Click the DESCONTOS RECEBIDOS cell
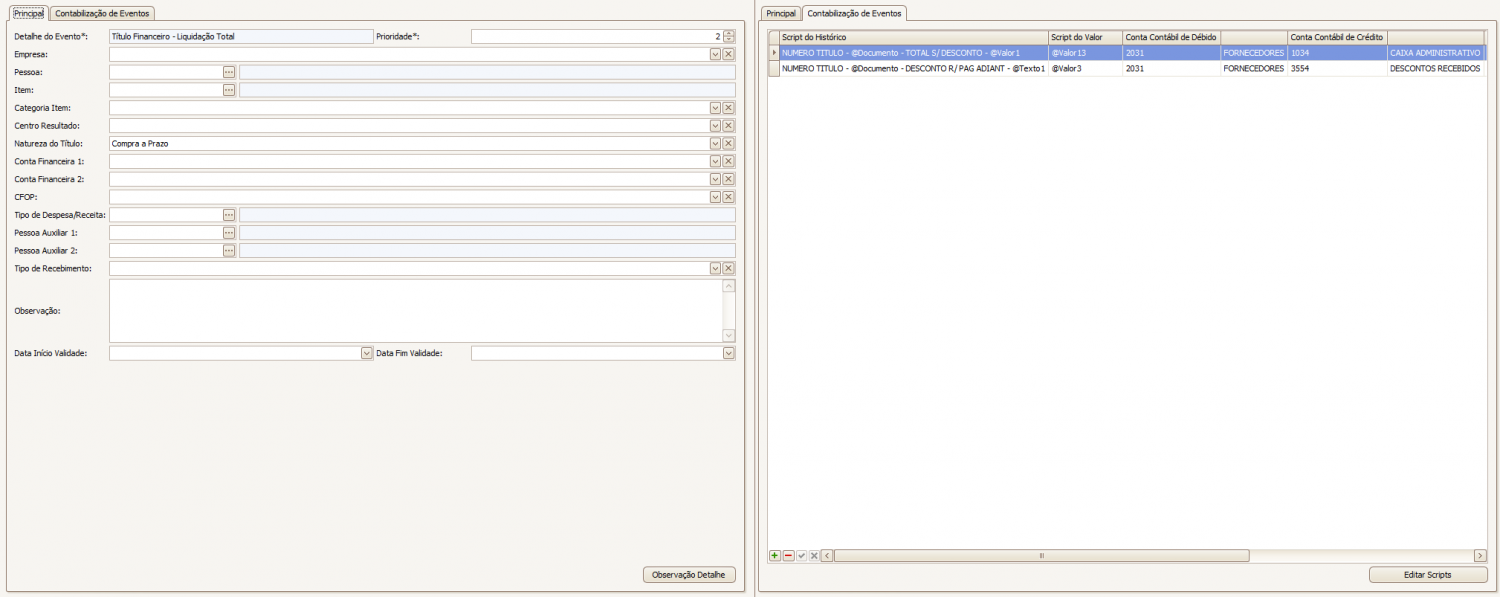The width and height of the screenshot is (1500, 597). (1436, 69)
